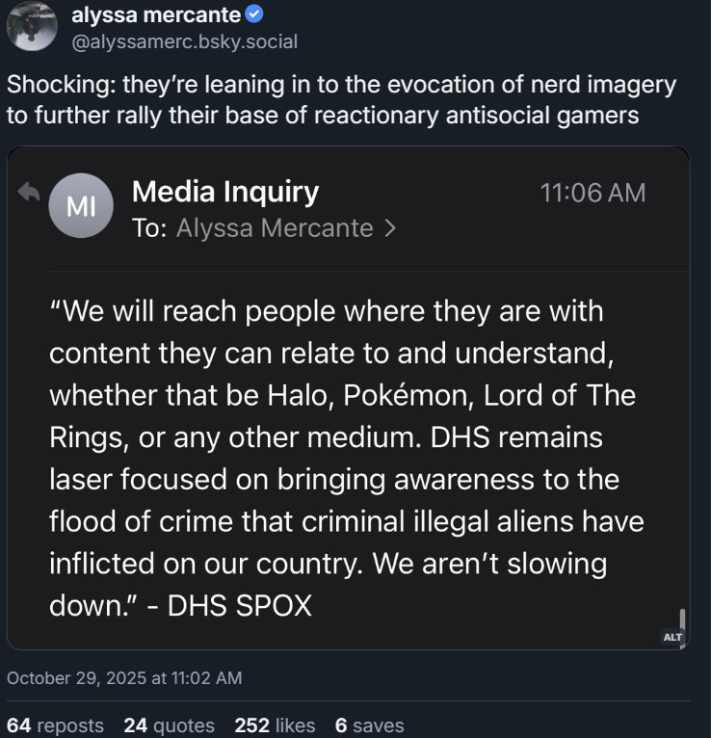Viewport: 711px width, 738px height.
Task: Click the post text beginning with Shocking
Action: (341, 99)
